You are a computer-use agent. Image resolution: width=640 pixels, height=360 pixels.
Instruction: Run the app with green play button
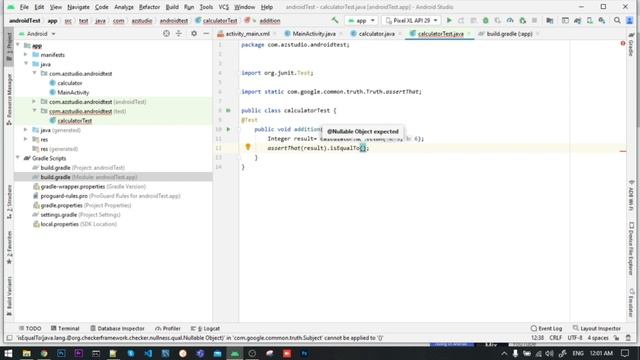[449, 20]
